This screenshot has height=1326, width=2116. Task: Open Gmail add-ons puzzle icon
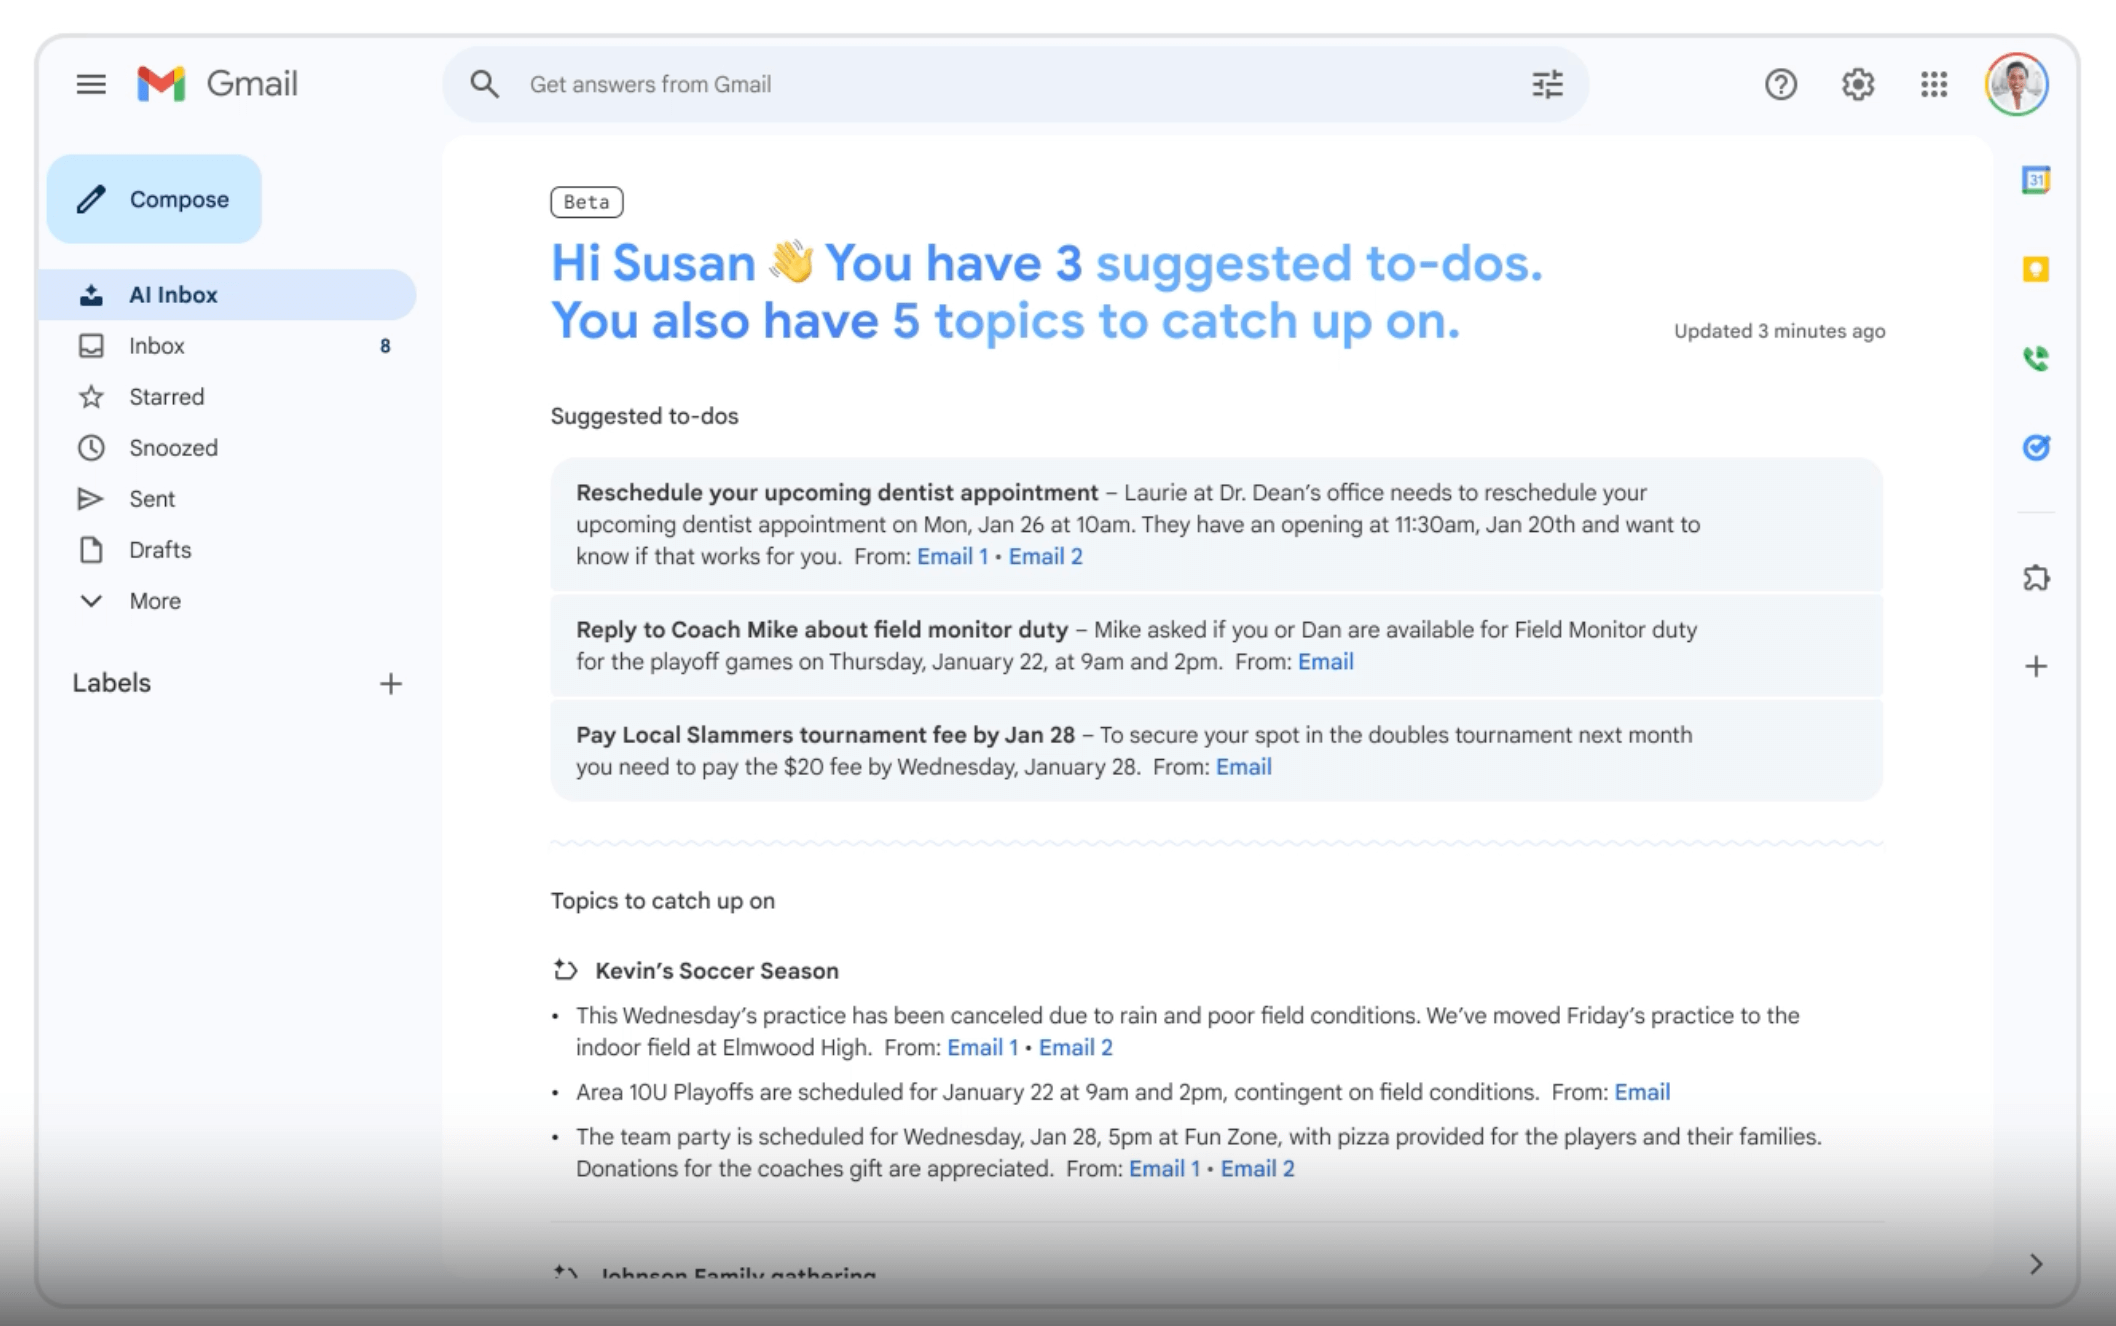pos(2035,577)
